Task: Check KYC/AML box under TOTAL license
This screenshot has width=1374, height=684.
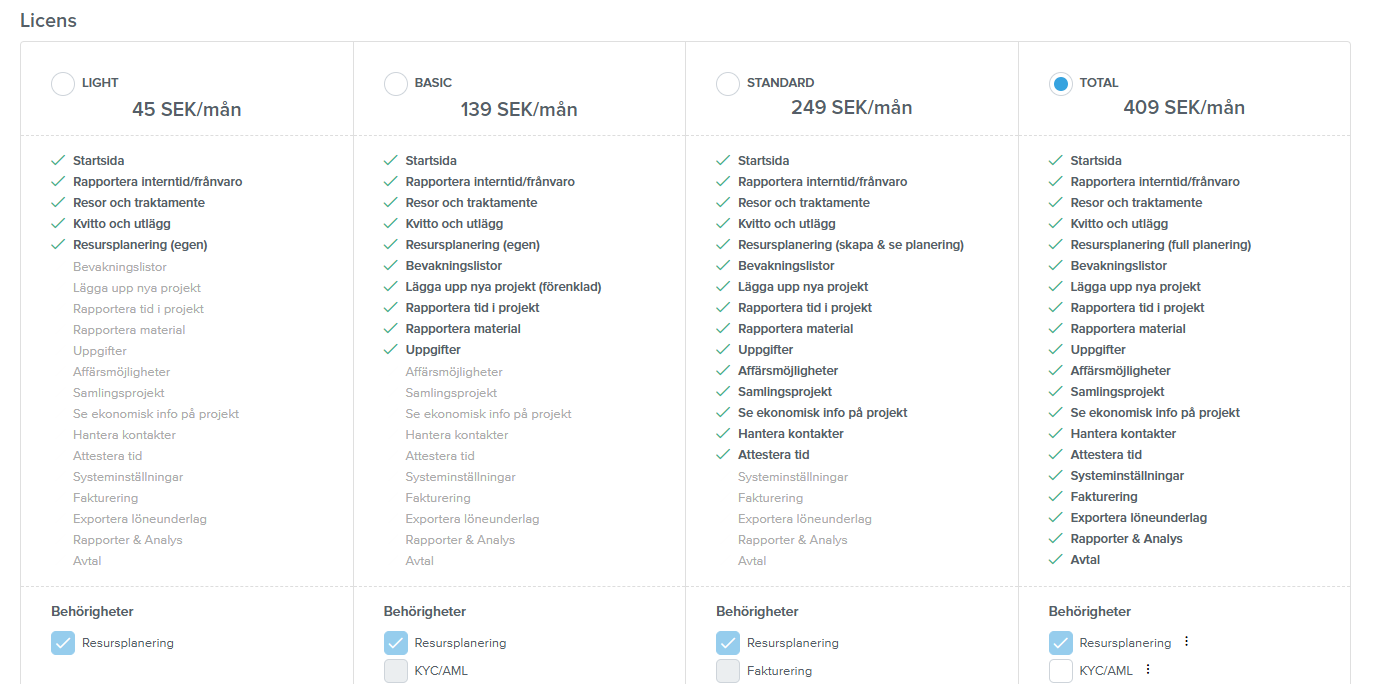Action: click(1061, 671)
